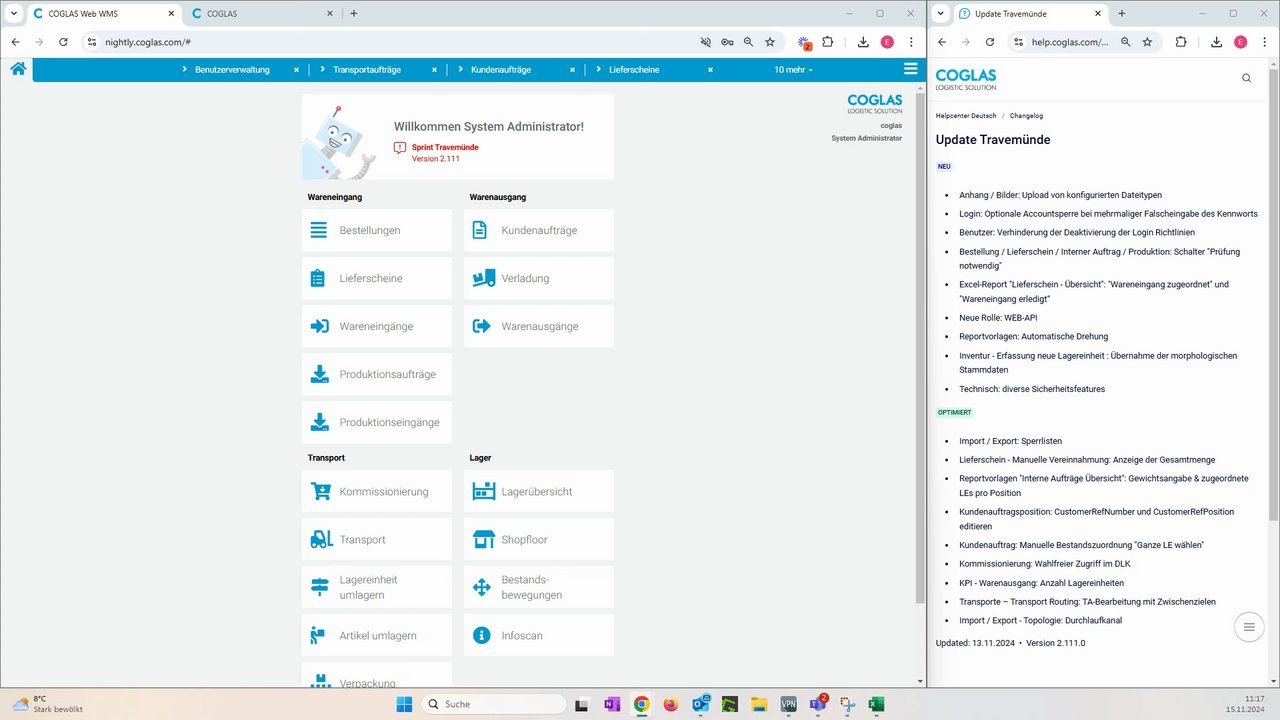Click Sprint Travemünde release link
This screenshot has height=720, width=1280.
click(x=445, y=147)
